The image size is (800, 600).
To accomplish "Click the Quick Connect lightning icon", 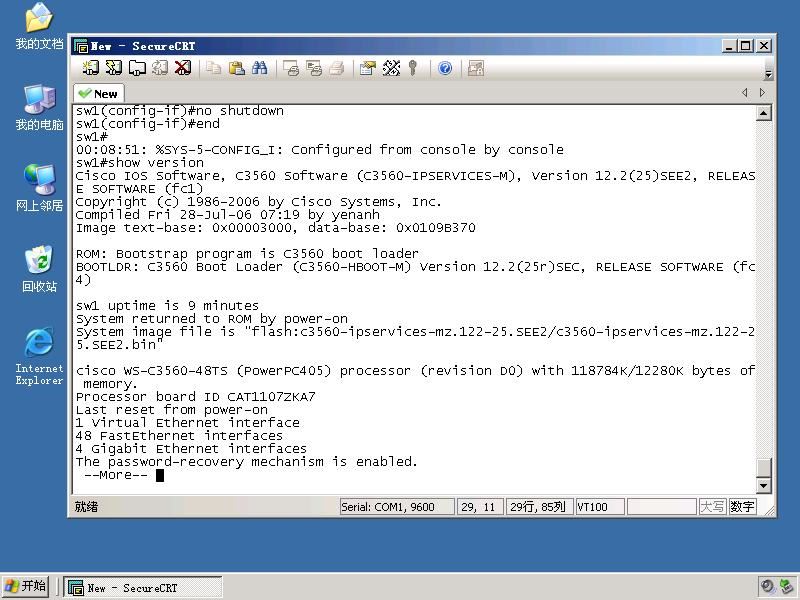I will [x=114, y=68].
